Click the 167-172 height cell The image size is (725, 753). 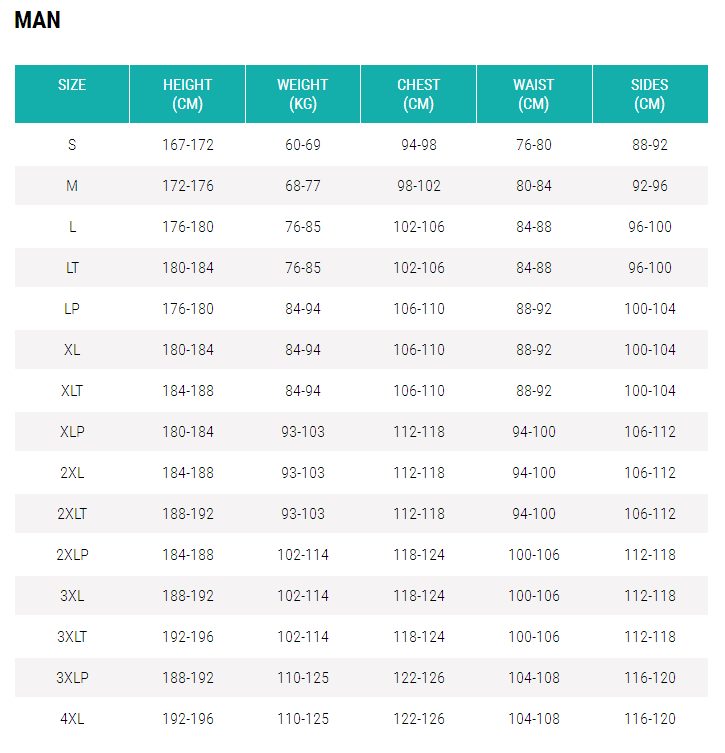188,145
